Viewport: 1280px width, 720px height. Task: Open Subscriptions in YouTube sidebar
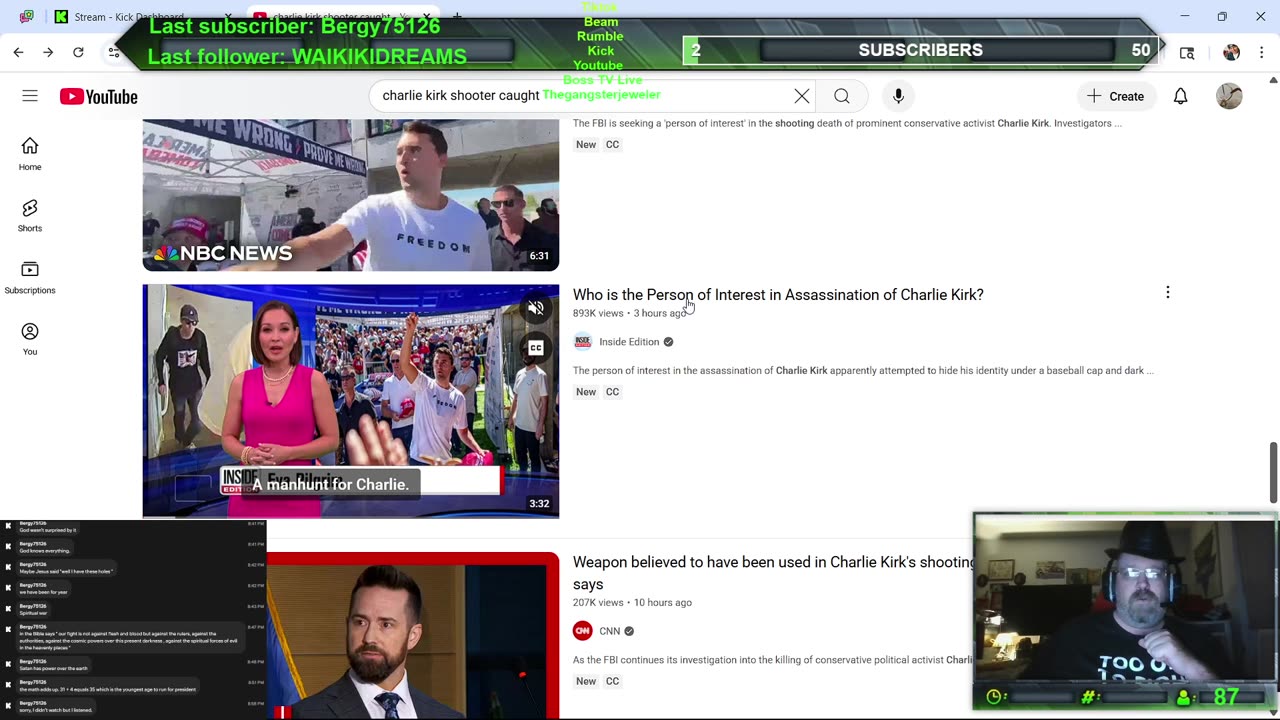(30, 277)
